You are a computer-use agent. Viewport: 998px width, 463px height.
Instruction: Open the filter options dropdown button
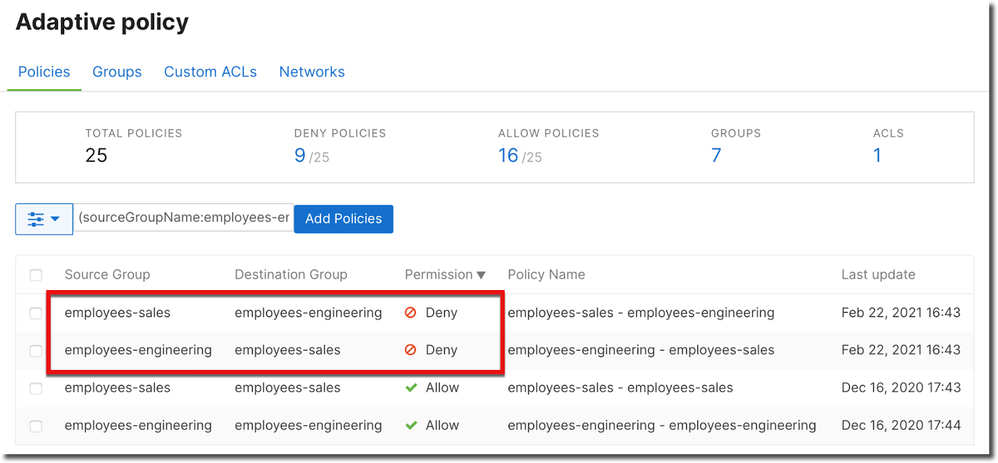click(44, 219)
